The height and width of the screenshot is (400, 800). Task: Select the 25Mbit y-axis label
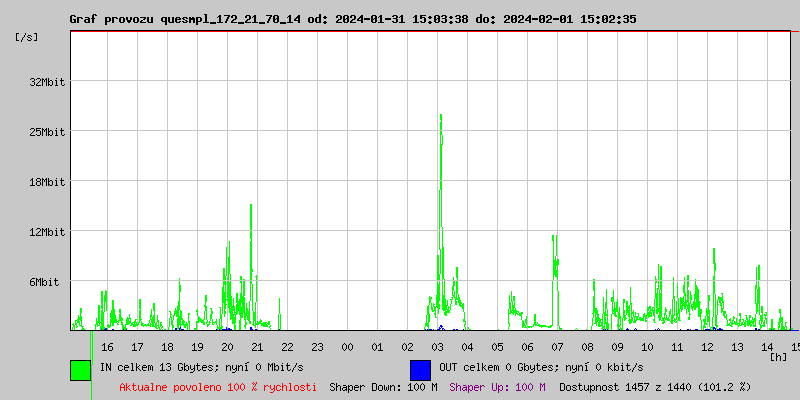(47, 132)
